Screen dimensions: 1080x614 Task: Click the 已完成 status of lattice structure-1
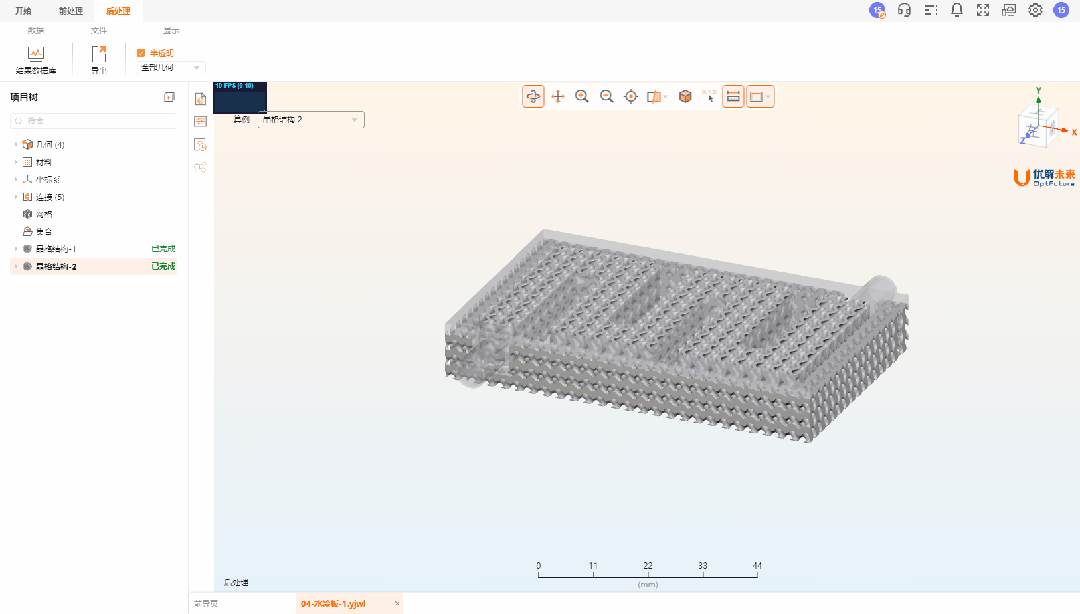coord(163,249)
